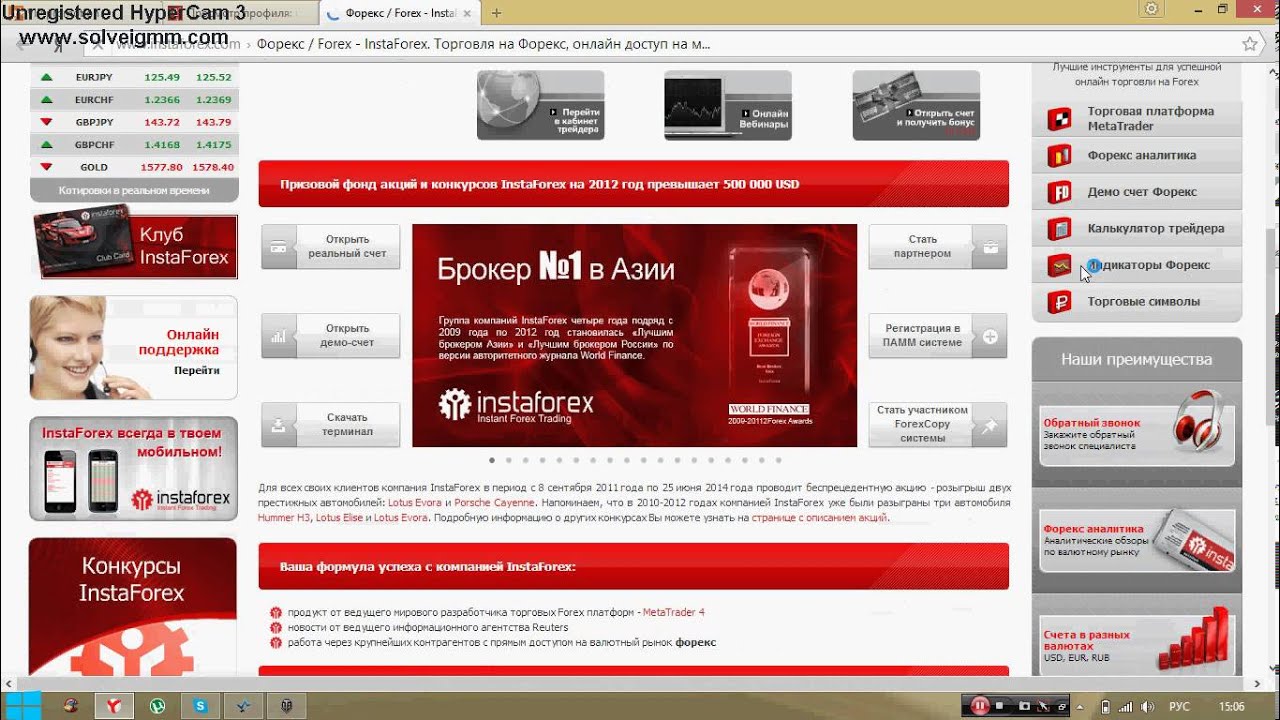Click Стать партнером button

[938, 247]
